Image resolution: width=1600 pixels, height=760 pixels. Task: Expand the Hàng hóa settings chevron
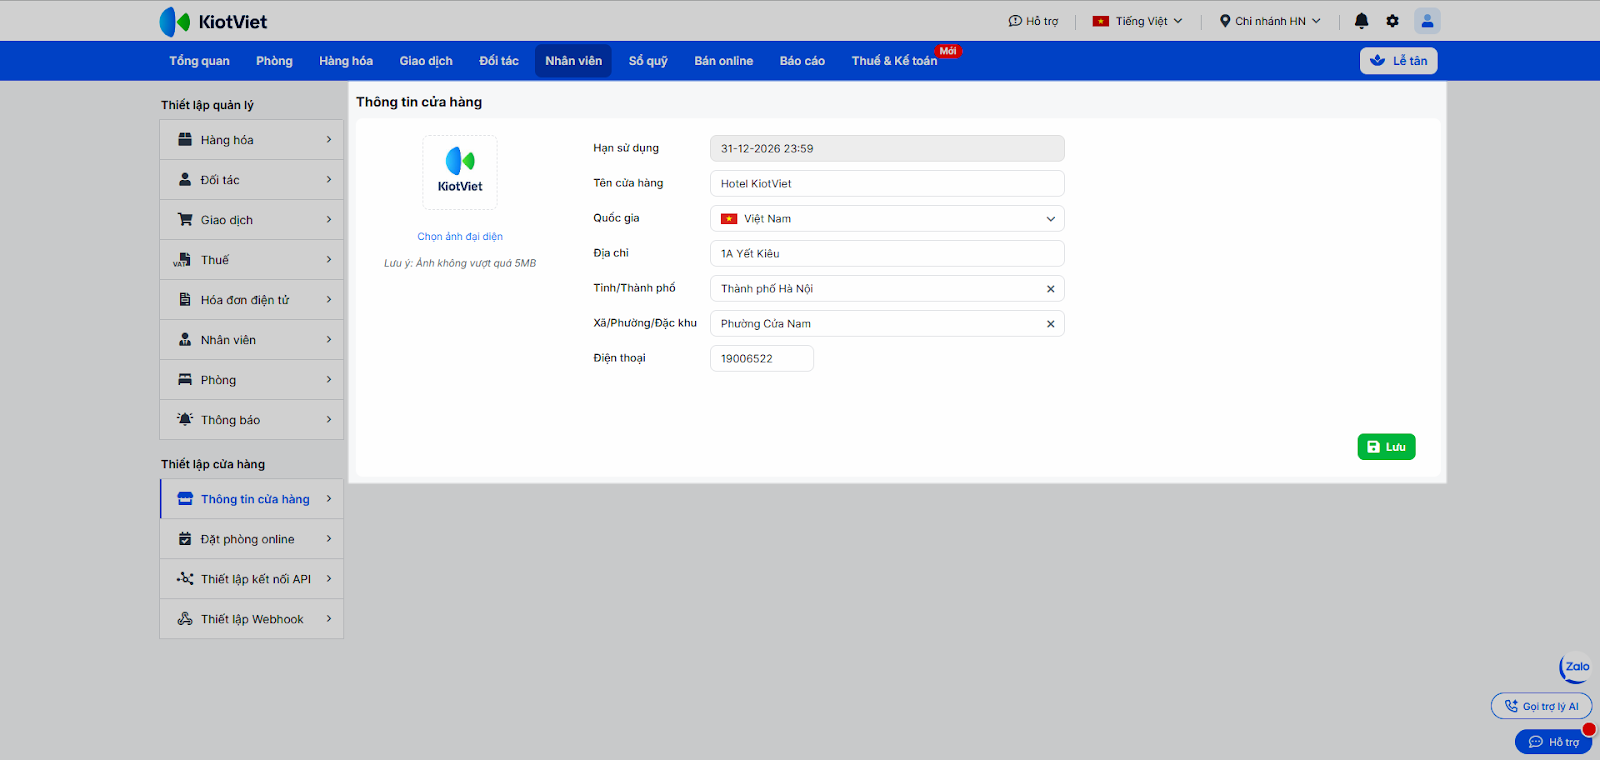[329, 140]
